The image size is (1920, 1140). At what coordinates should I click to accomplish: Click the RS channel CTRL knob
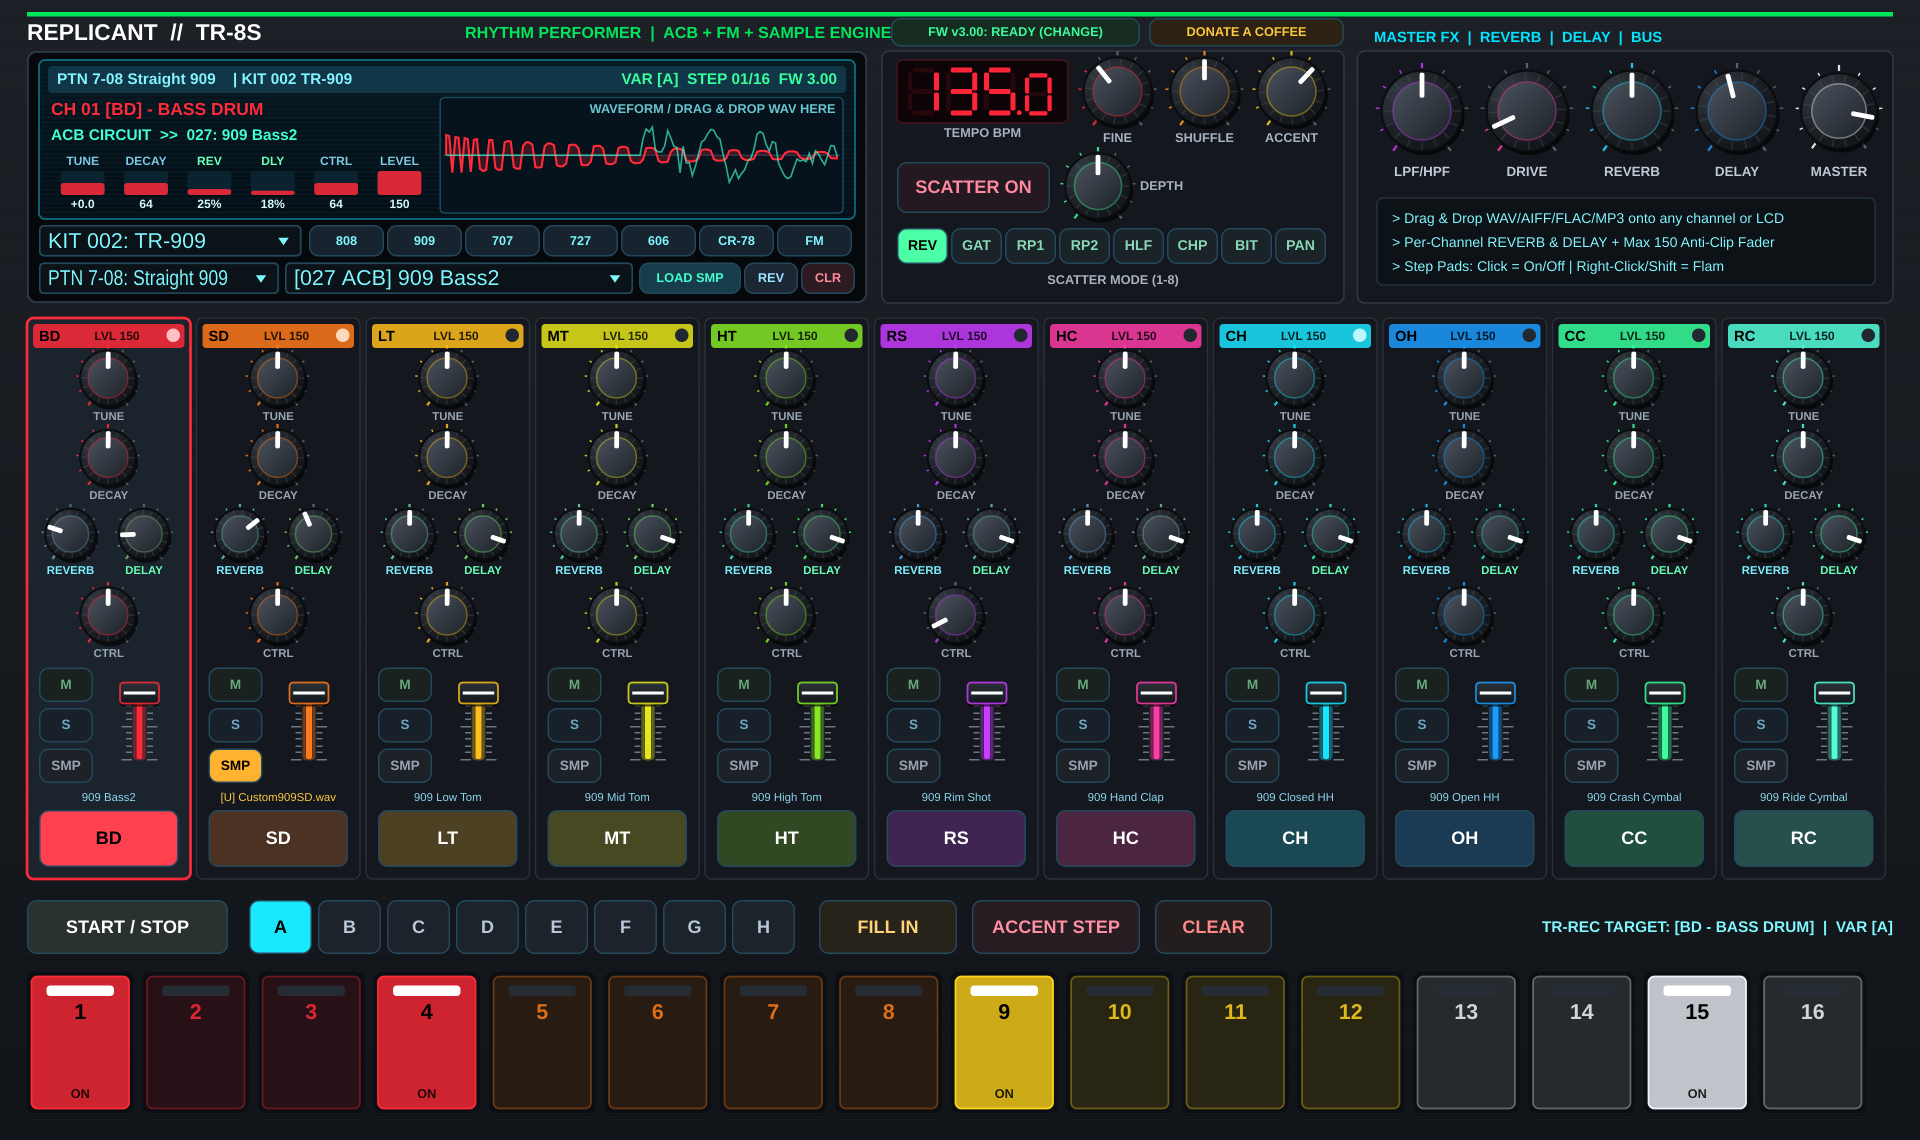click(955, 614)
